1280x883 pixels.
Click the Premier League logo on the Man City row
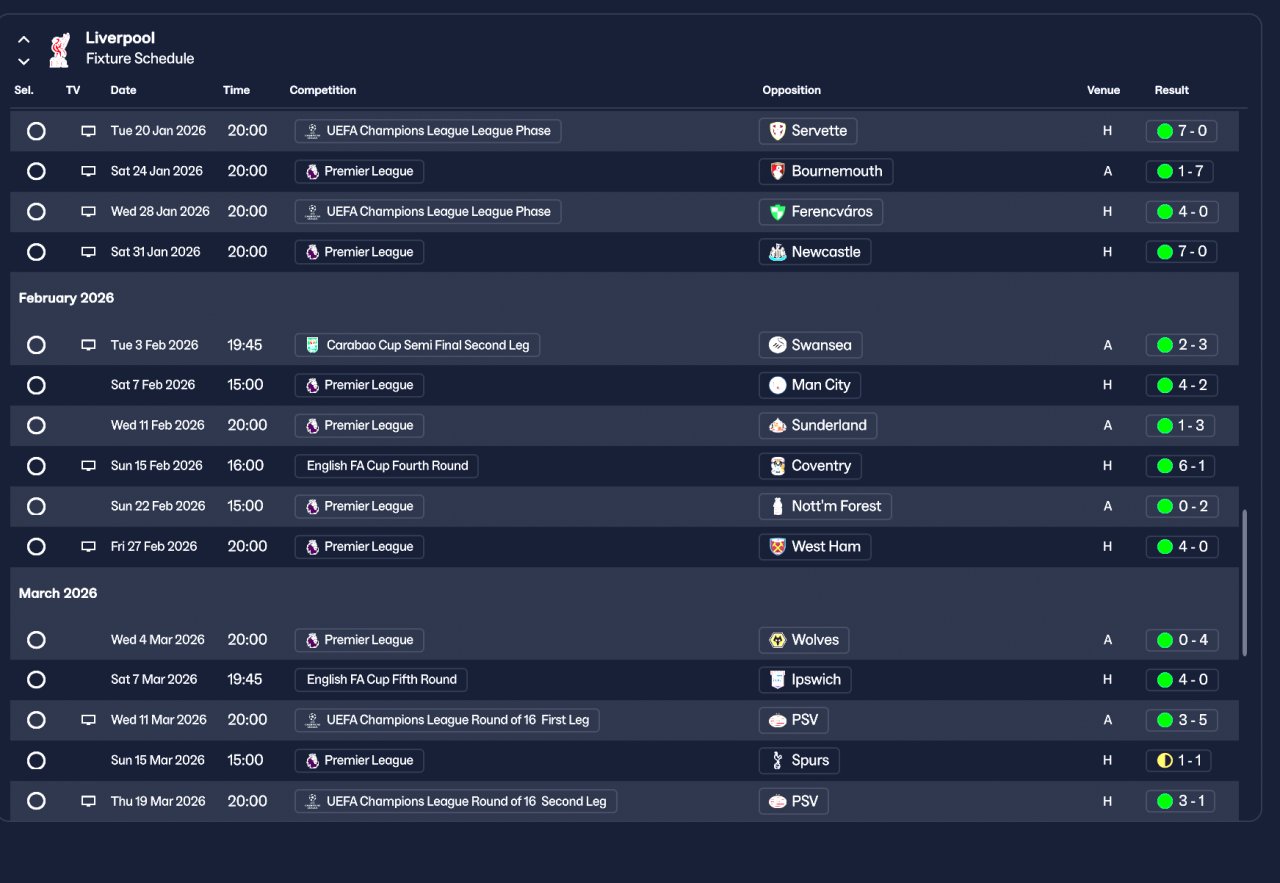click(x=313, y=385)
